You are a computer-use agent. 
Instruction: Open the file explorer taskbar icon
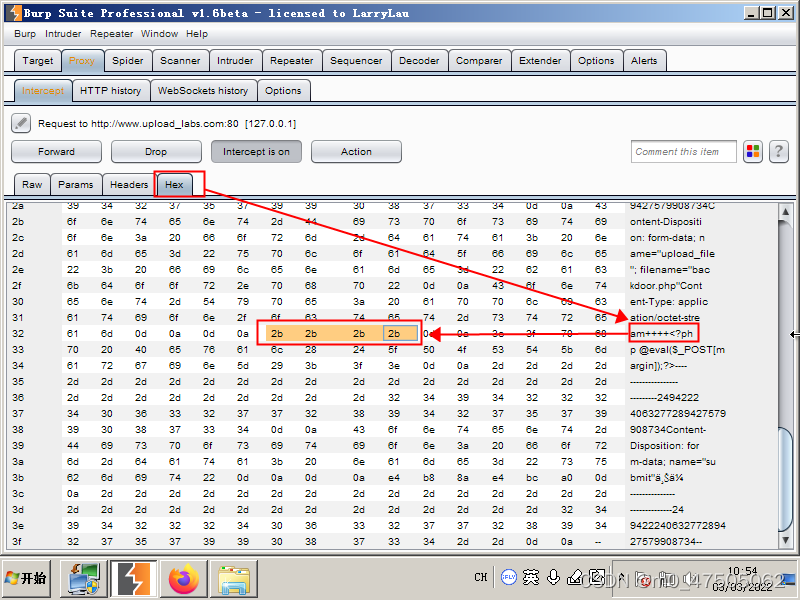point(234,579)
